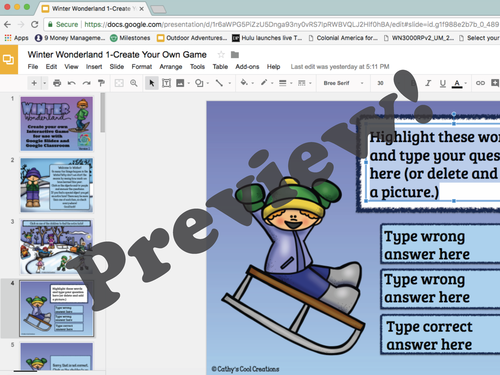Open the Arrange menu
Screen dimensions: 500x375
(171, 67)
